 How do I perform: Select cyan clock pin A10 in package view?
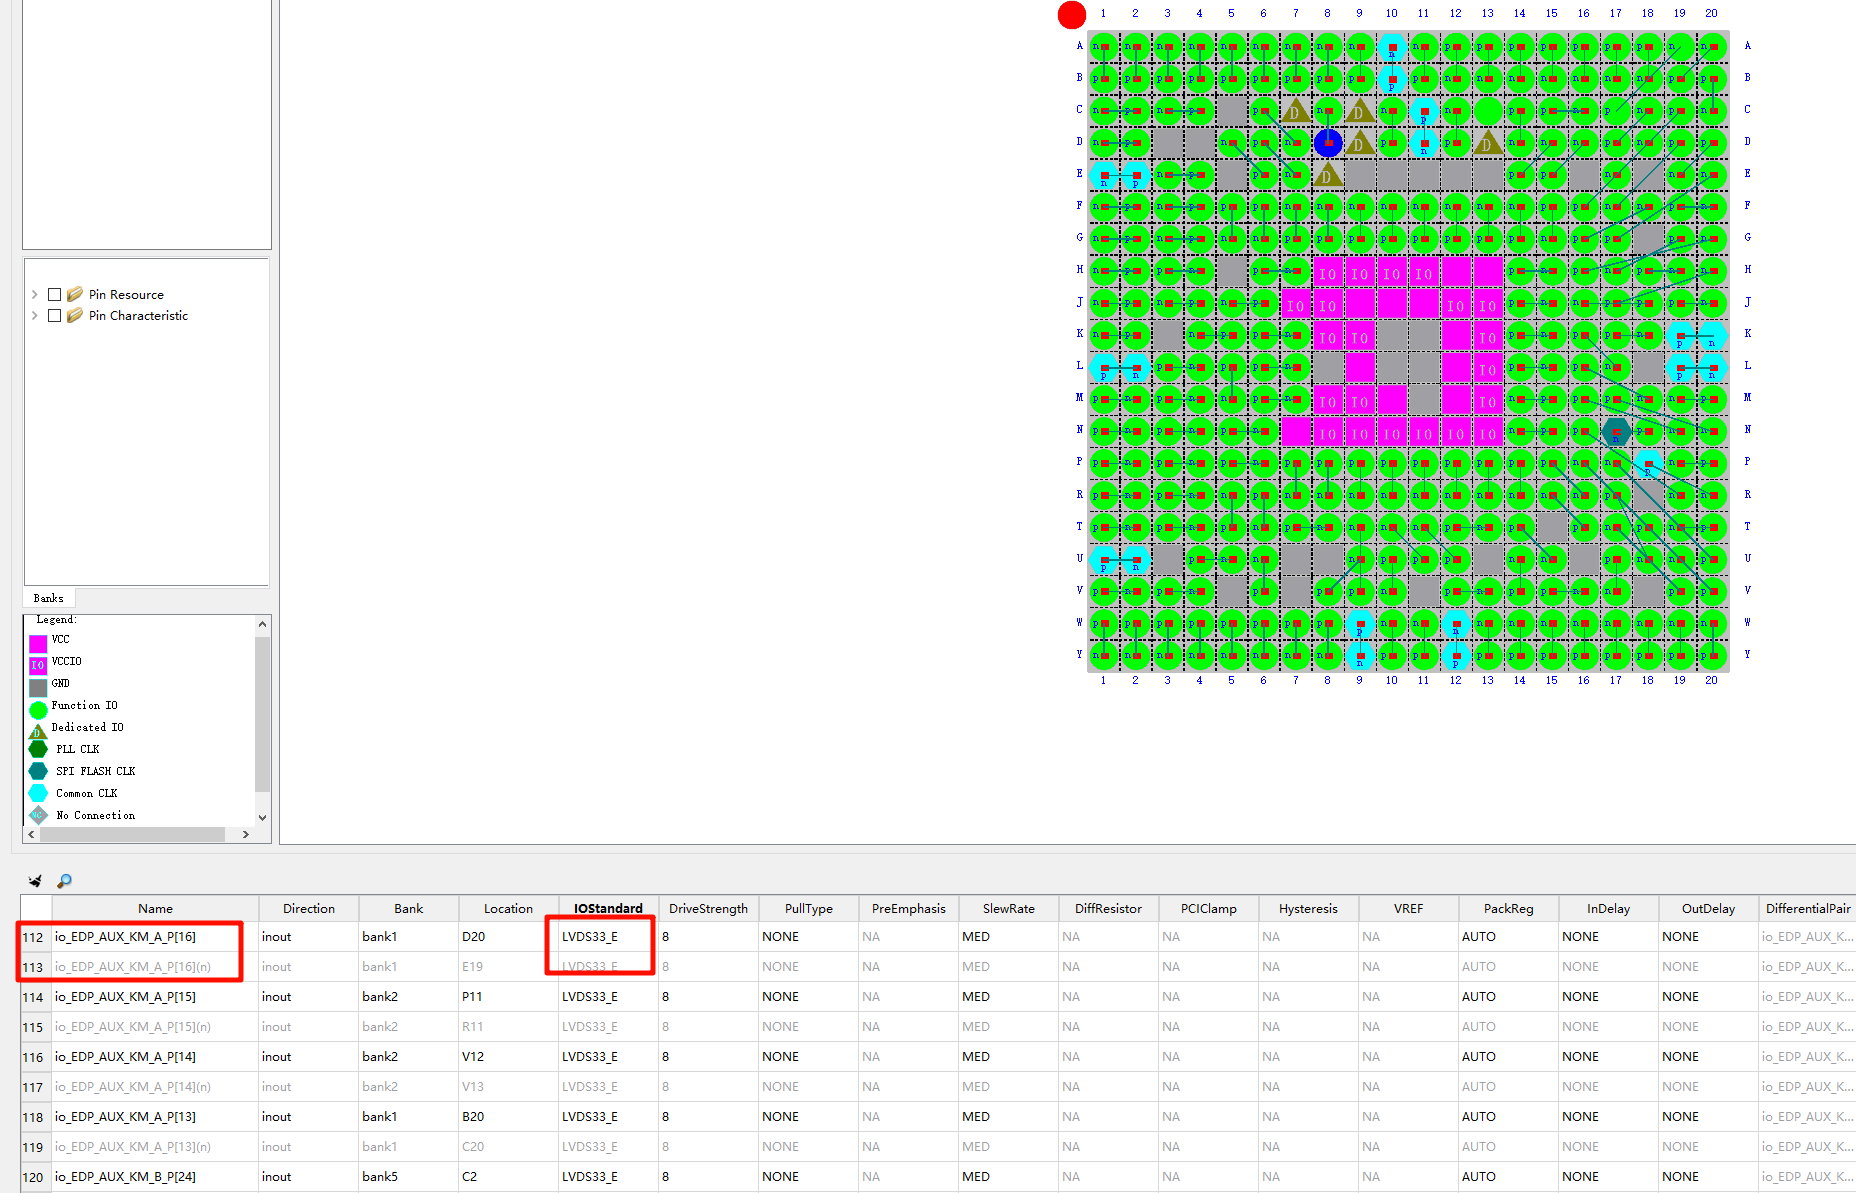pos(1392,47)
